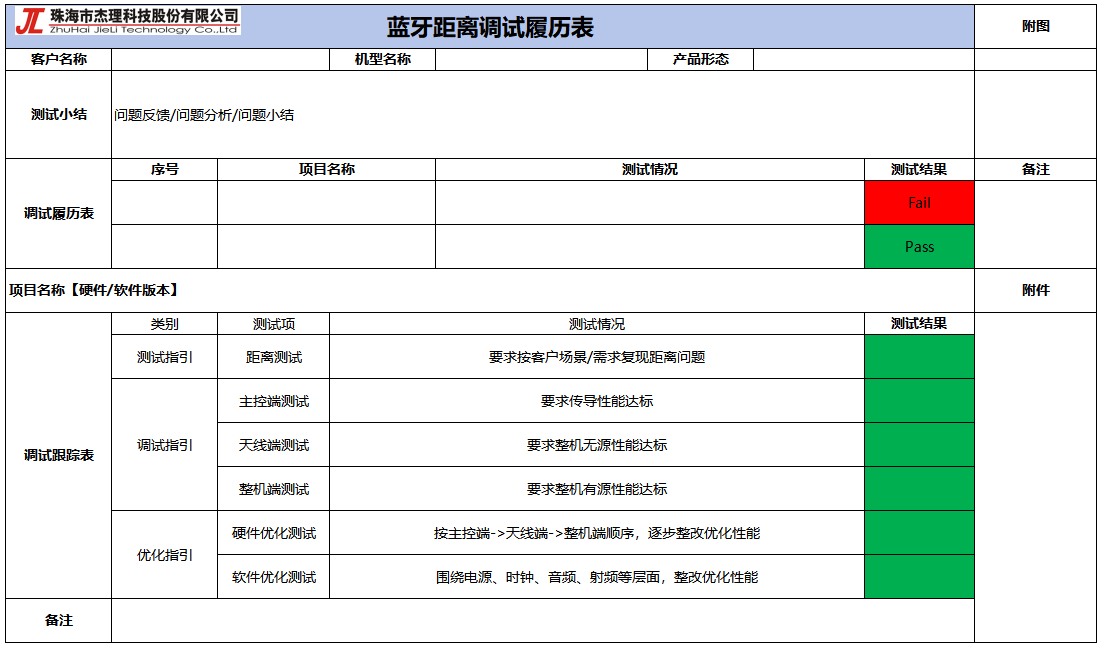Select the 机型名称 label cell
The height and width of the screenshot is (647, 1102).
[x=383, y=60]
